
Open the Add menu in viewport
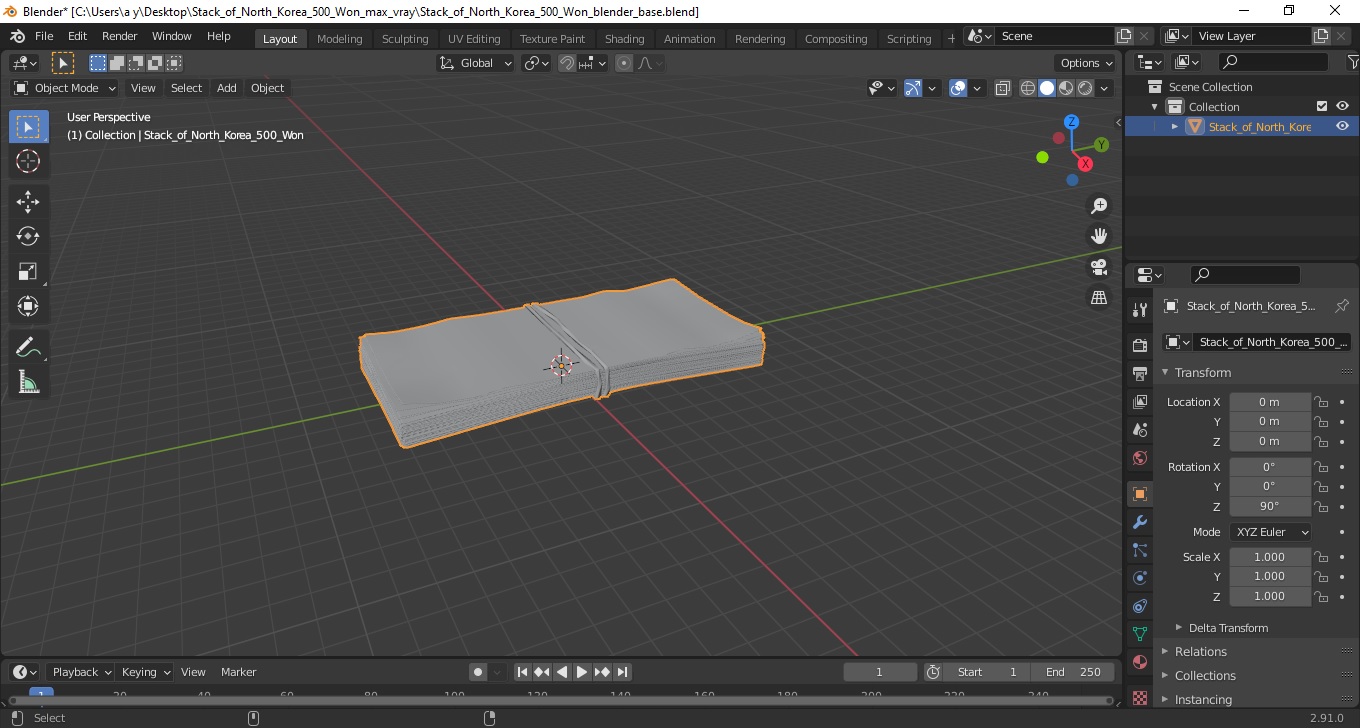point(227,88)
